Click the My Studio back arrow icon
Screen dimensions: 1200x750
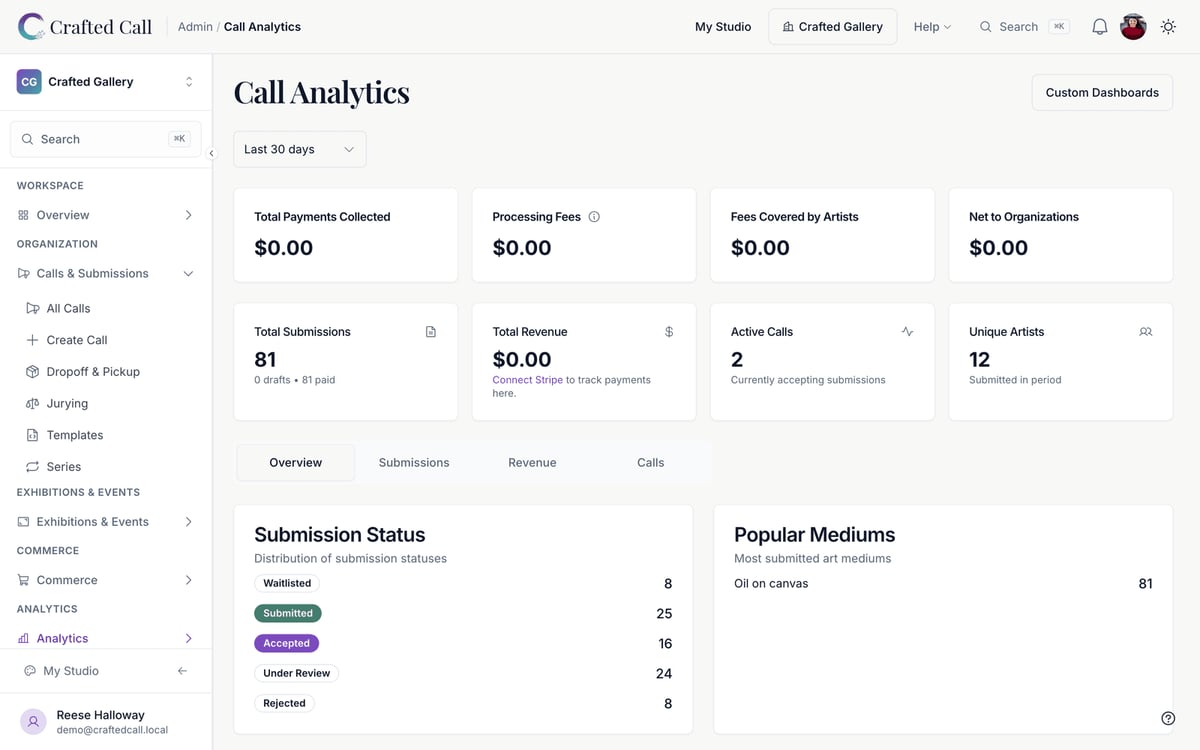pyautogui.click(x=182, y=671)
